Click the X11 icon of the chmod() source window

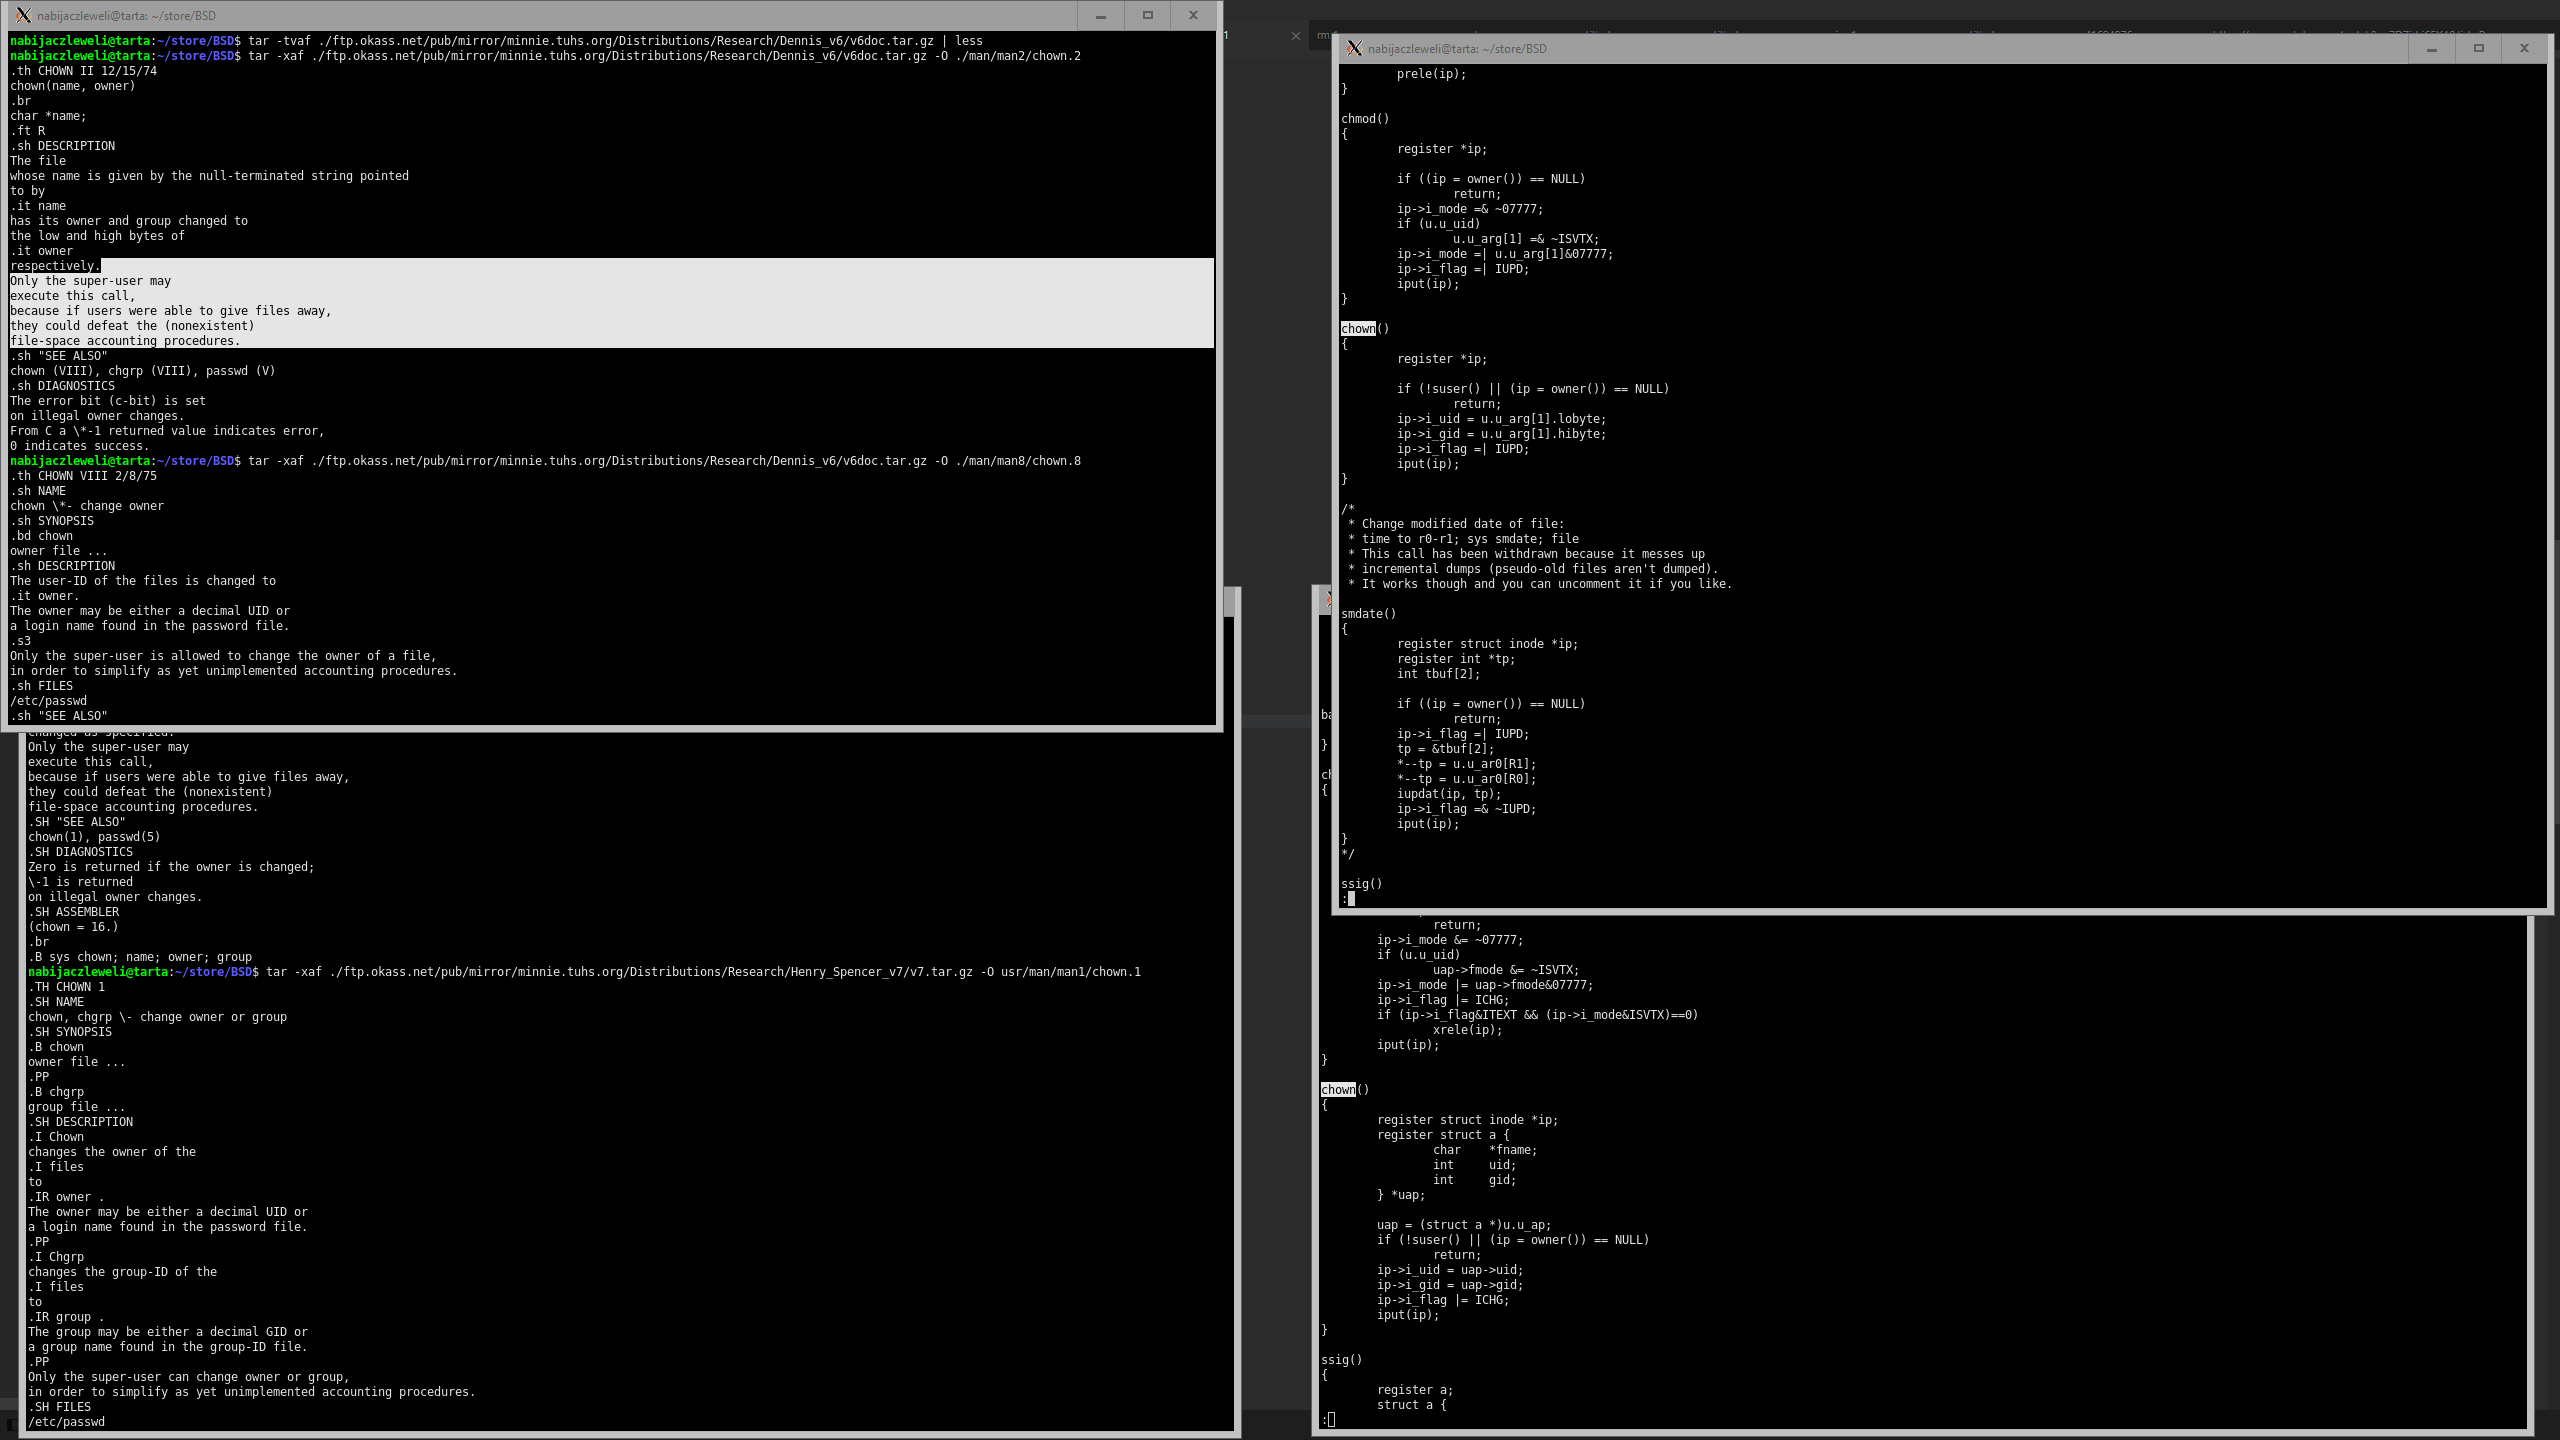1354,48
